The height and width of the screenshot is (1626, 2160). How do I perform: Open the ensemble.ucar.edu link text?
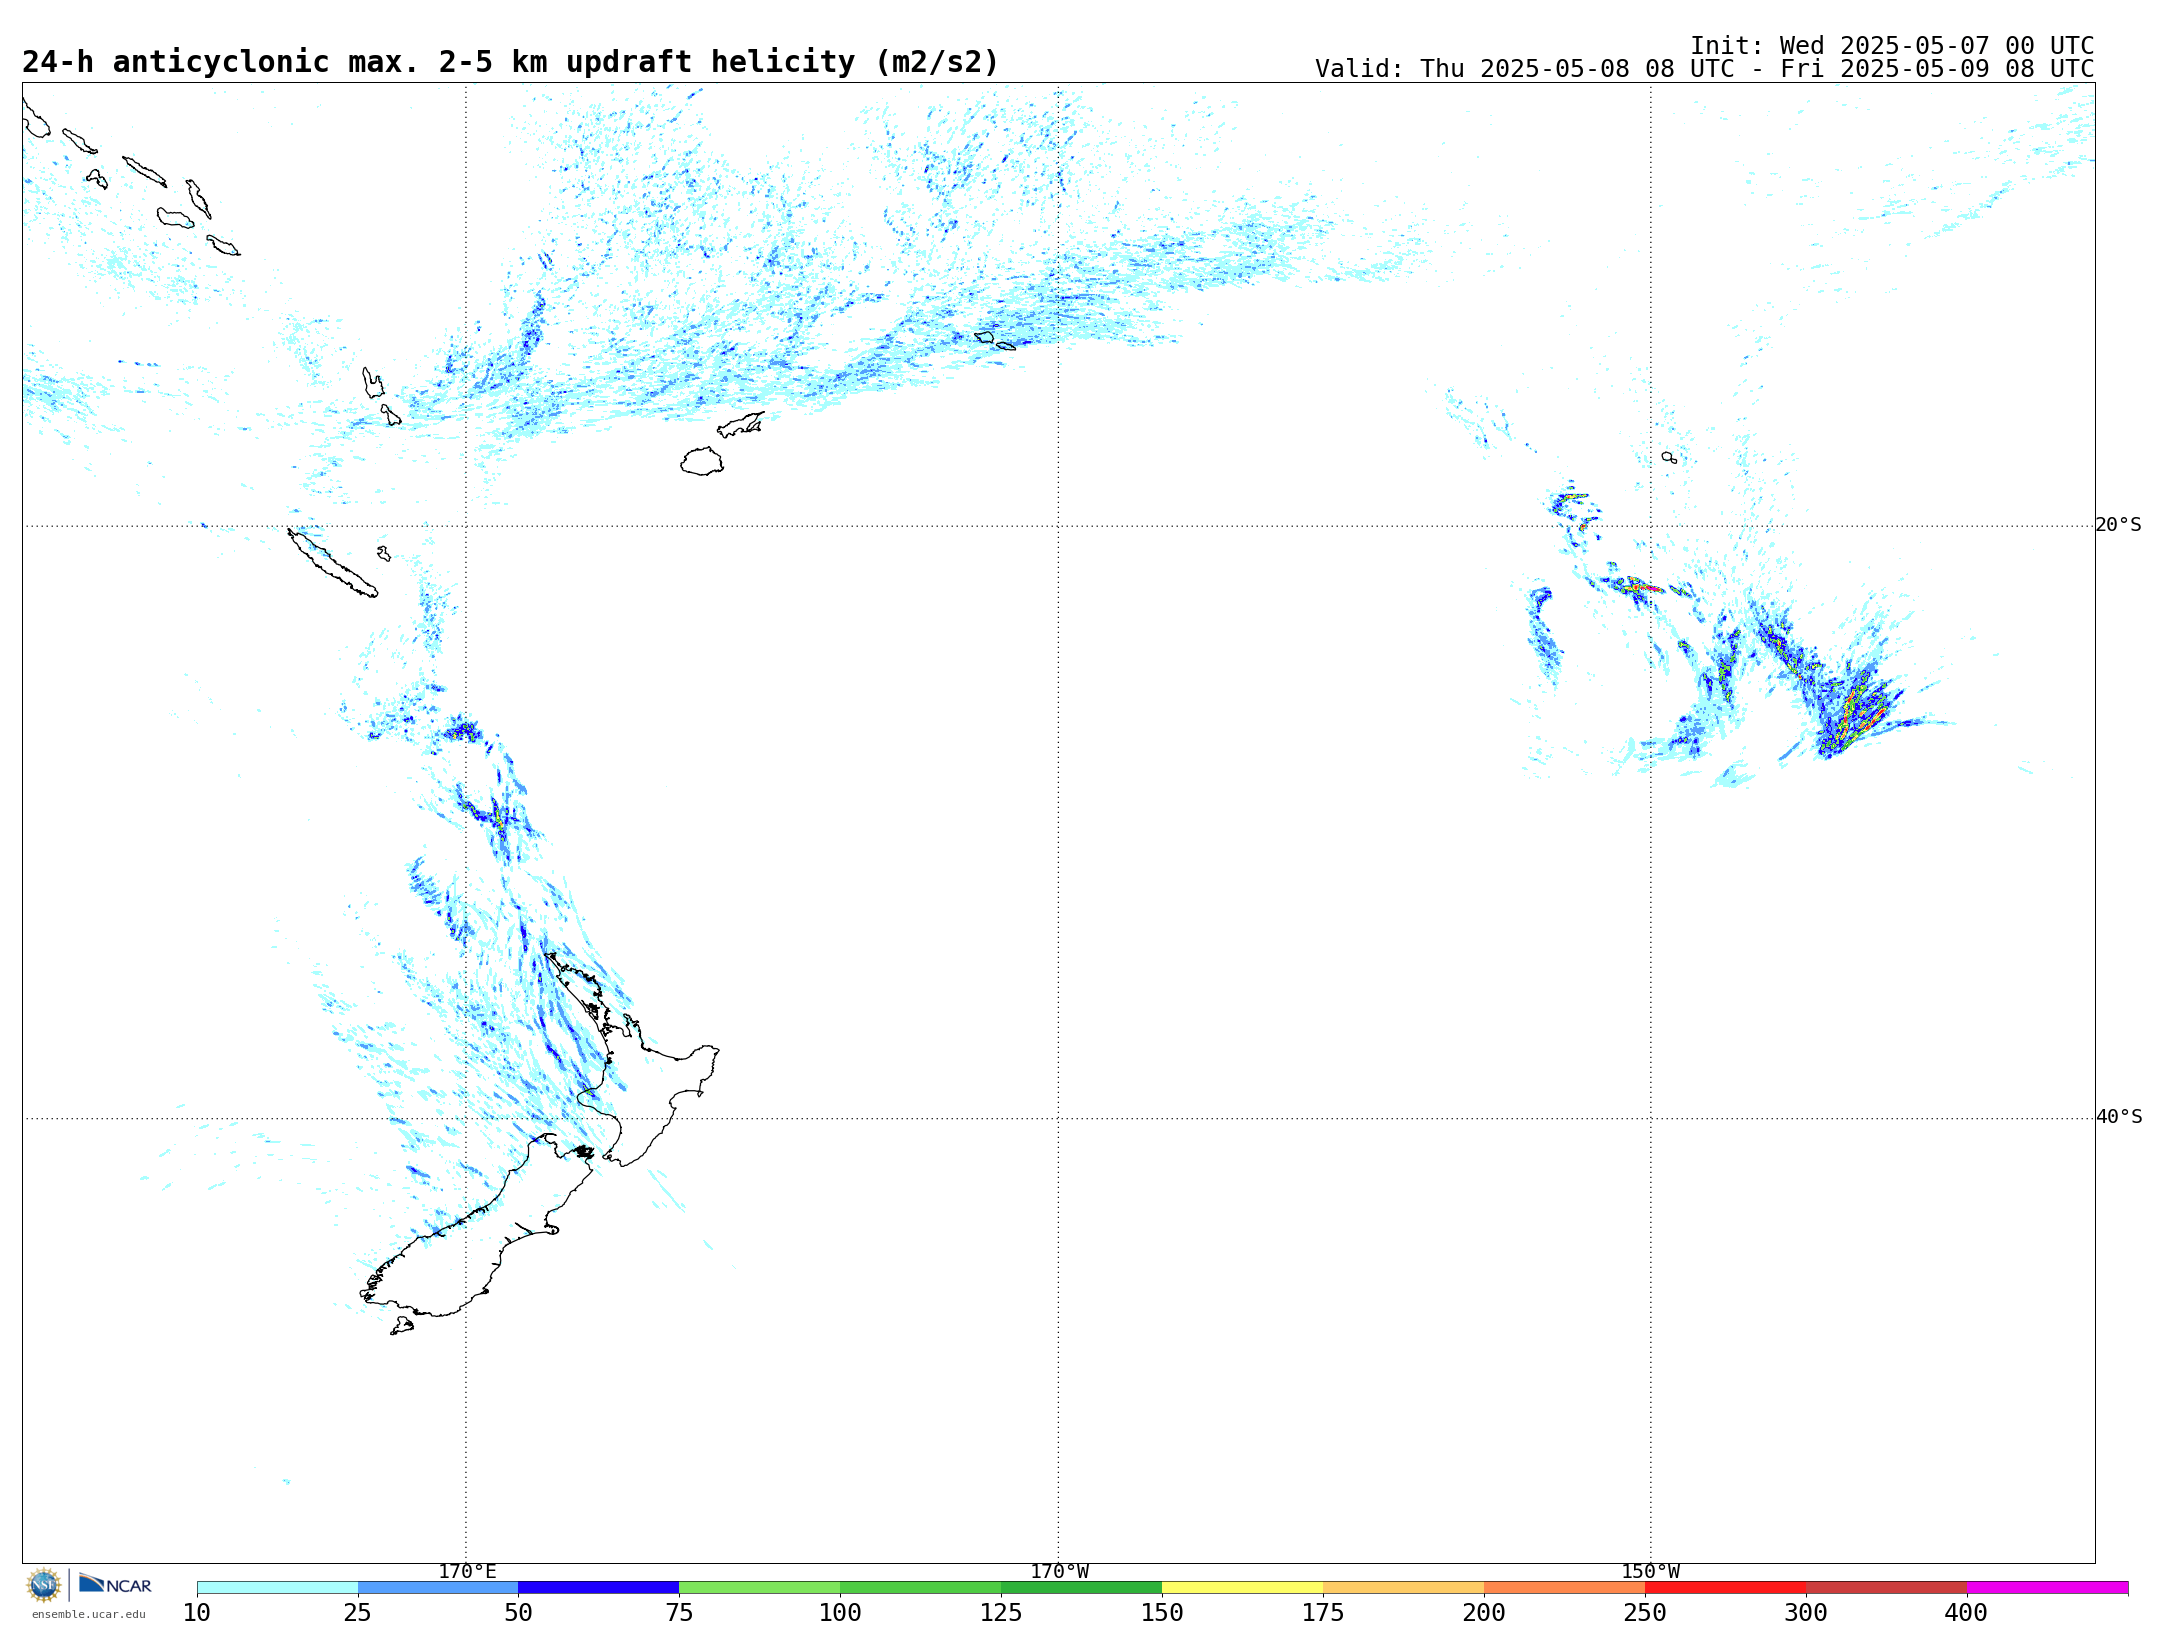pos(88,1614)
